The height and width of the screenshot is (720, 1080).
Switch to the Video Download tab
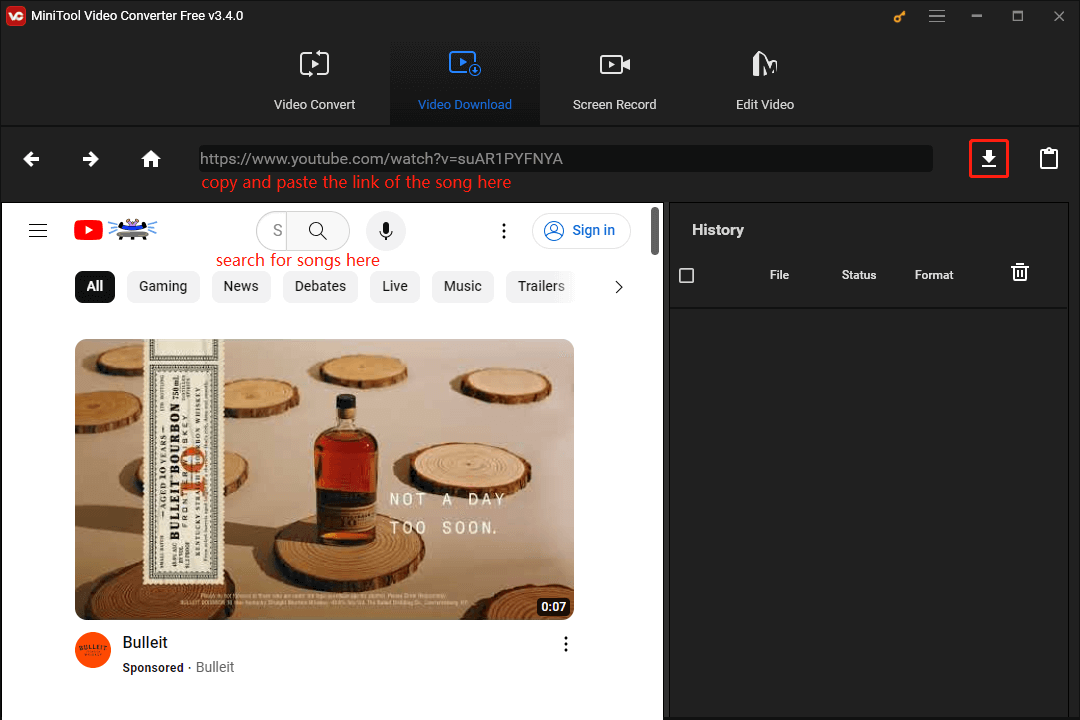click(x=465, y=81)
